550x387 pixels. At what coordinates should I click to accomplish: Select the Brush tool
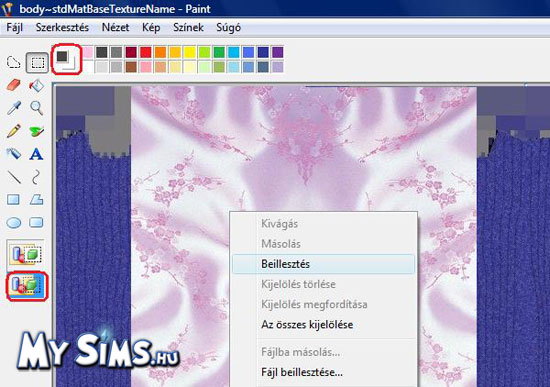pos(36,131)
